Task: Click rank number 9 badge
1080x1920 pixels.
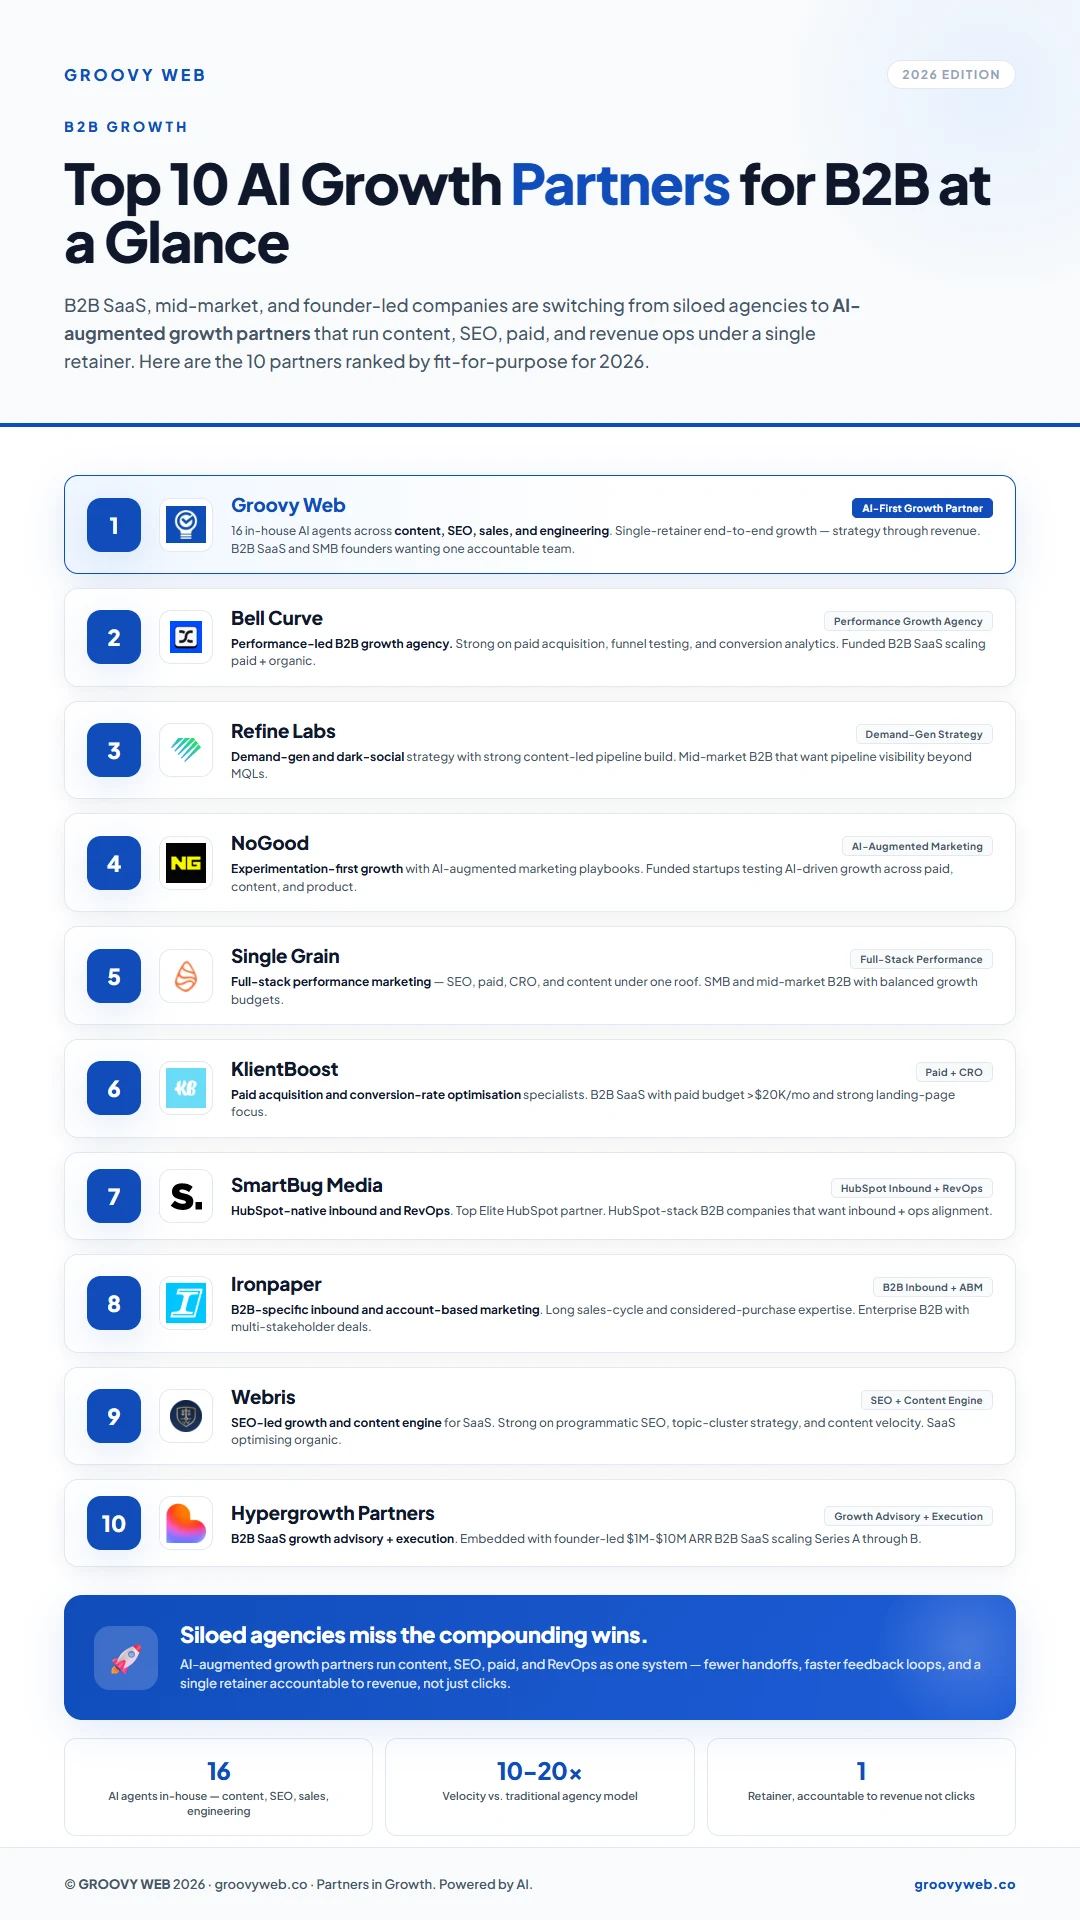Action: pos(114,1416)
